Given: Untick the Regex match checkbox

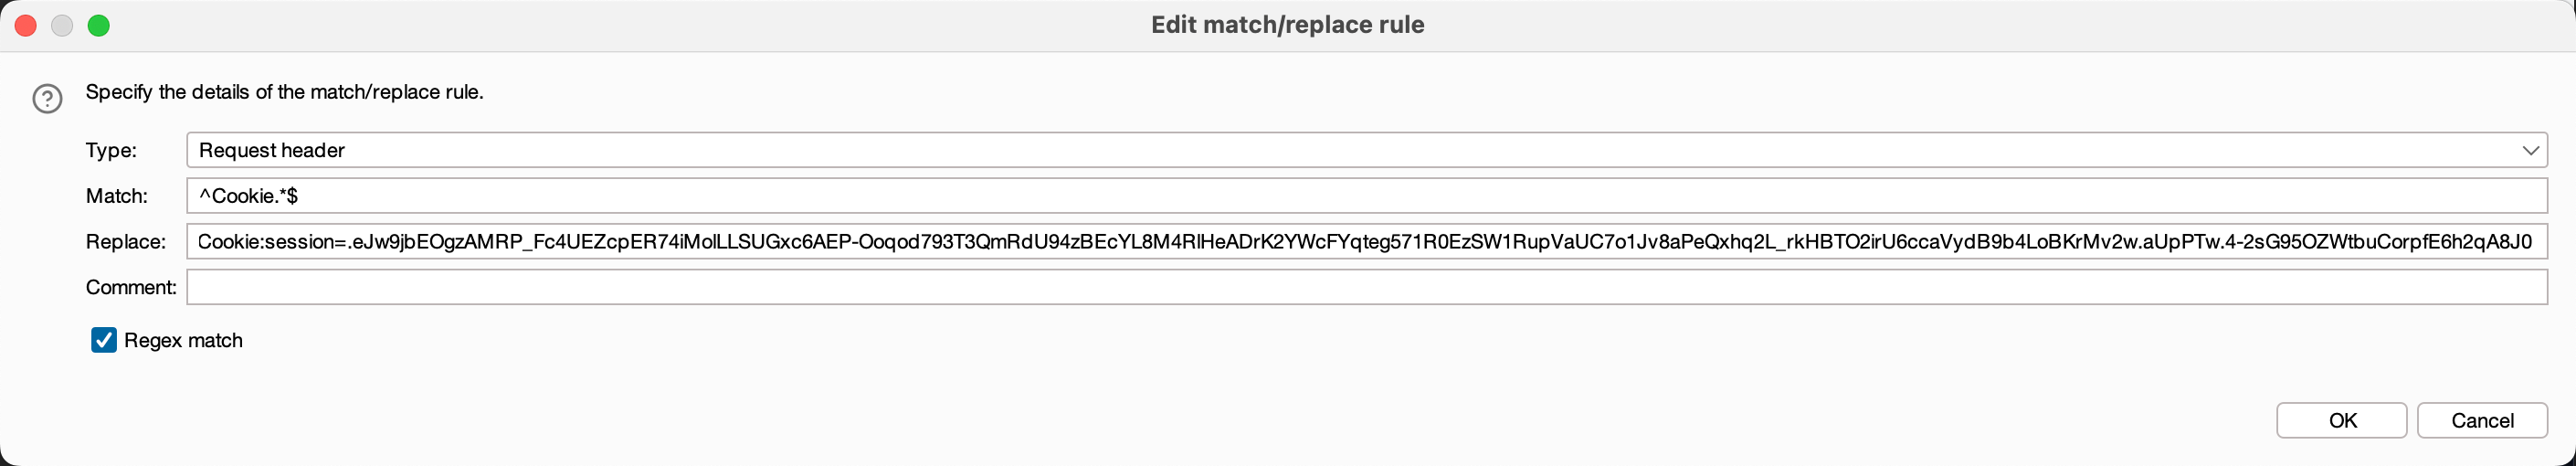Looking at the screenshot, I should 104,340.
